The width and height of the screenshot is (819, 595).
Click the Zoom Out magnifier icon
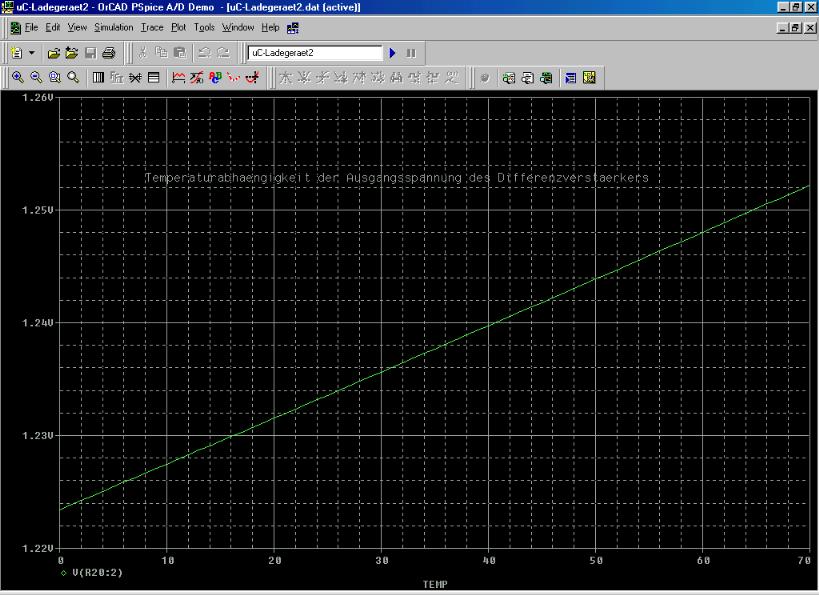click(36, 78)
